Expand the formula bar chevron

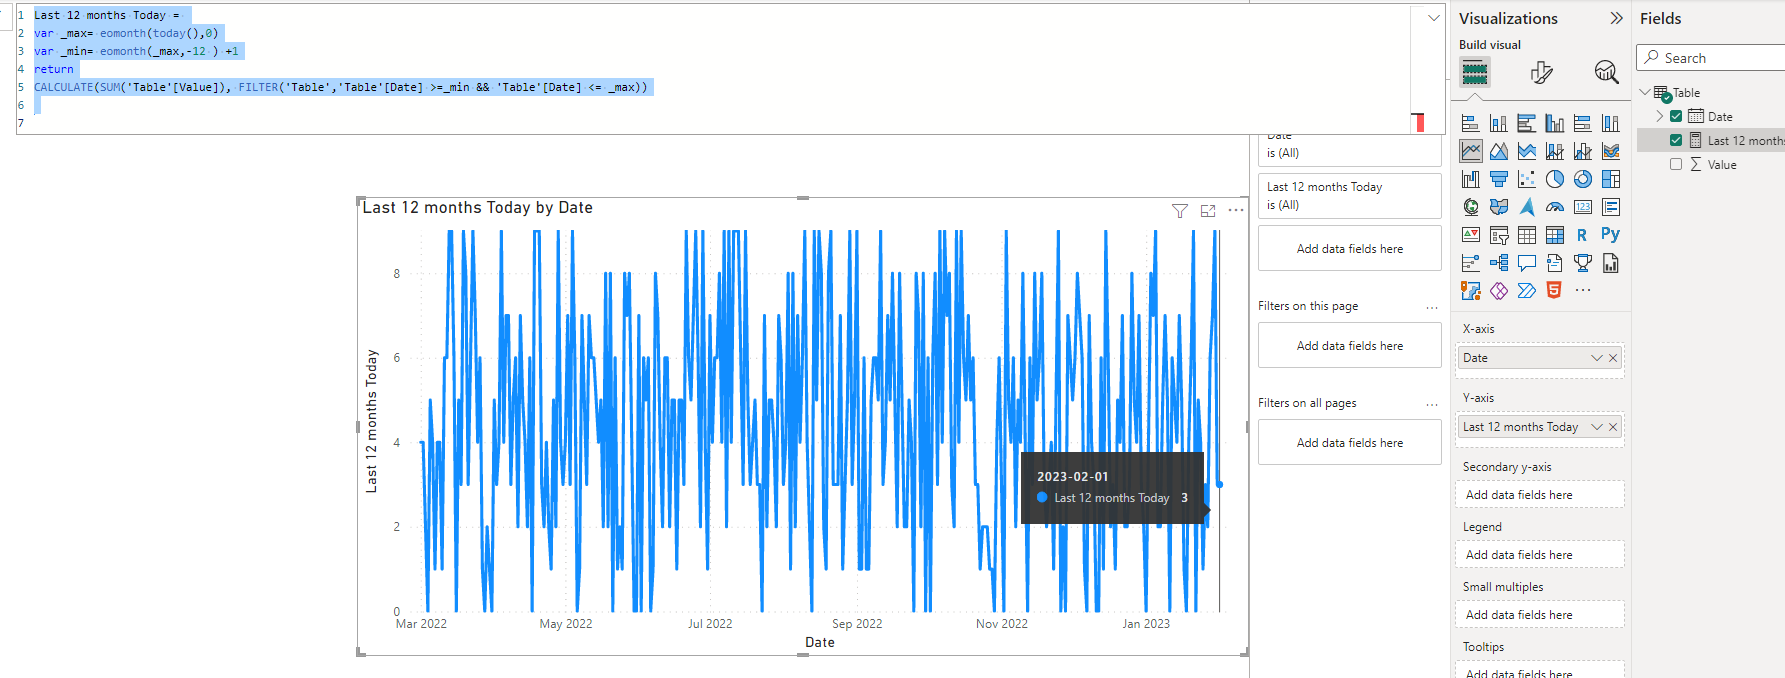point(1433,18)
